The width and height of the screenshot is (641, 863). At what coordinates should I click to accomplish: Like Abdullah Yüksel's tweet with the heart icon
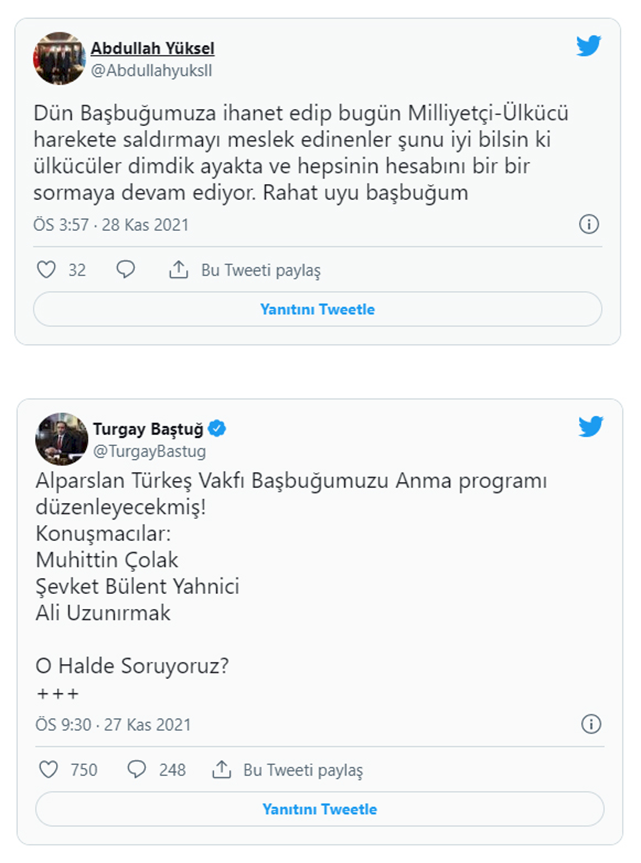[46, 270]
